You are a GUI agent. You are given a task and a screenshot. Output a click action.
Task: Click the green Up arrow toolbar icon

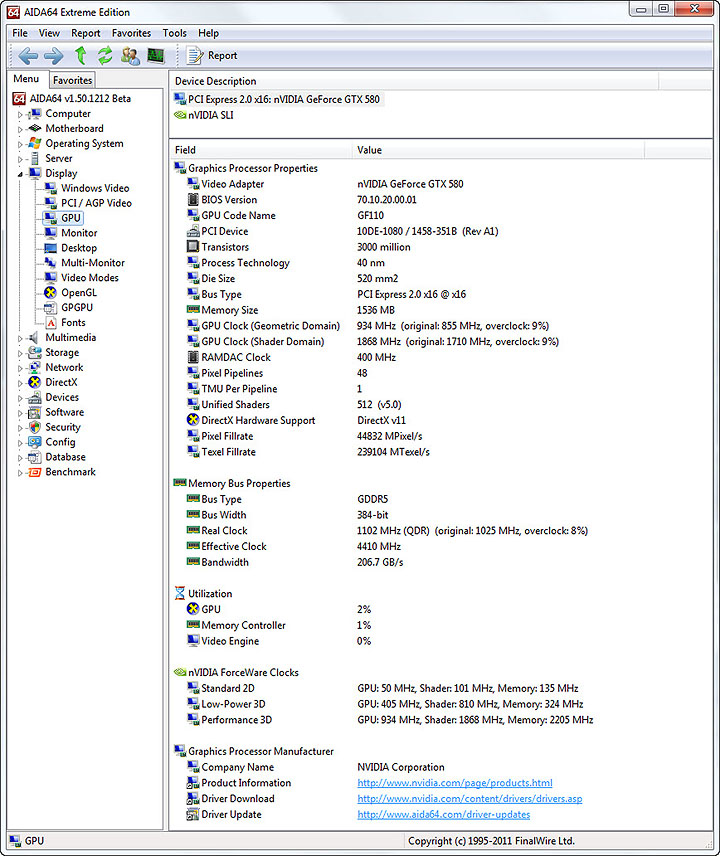[80, 55]
